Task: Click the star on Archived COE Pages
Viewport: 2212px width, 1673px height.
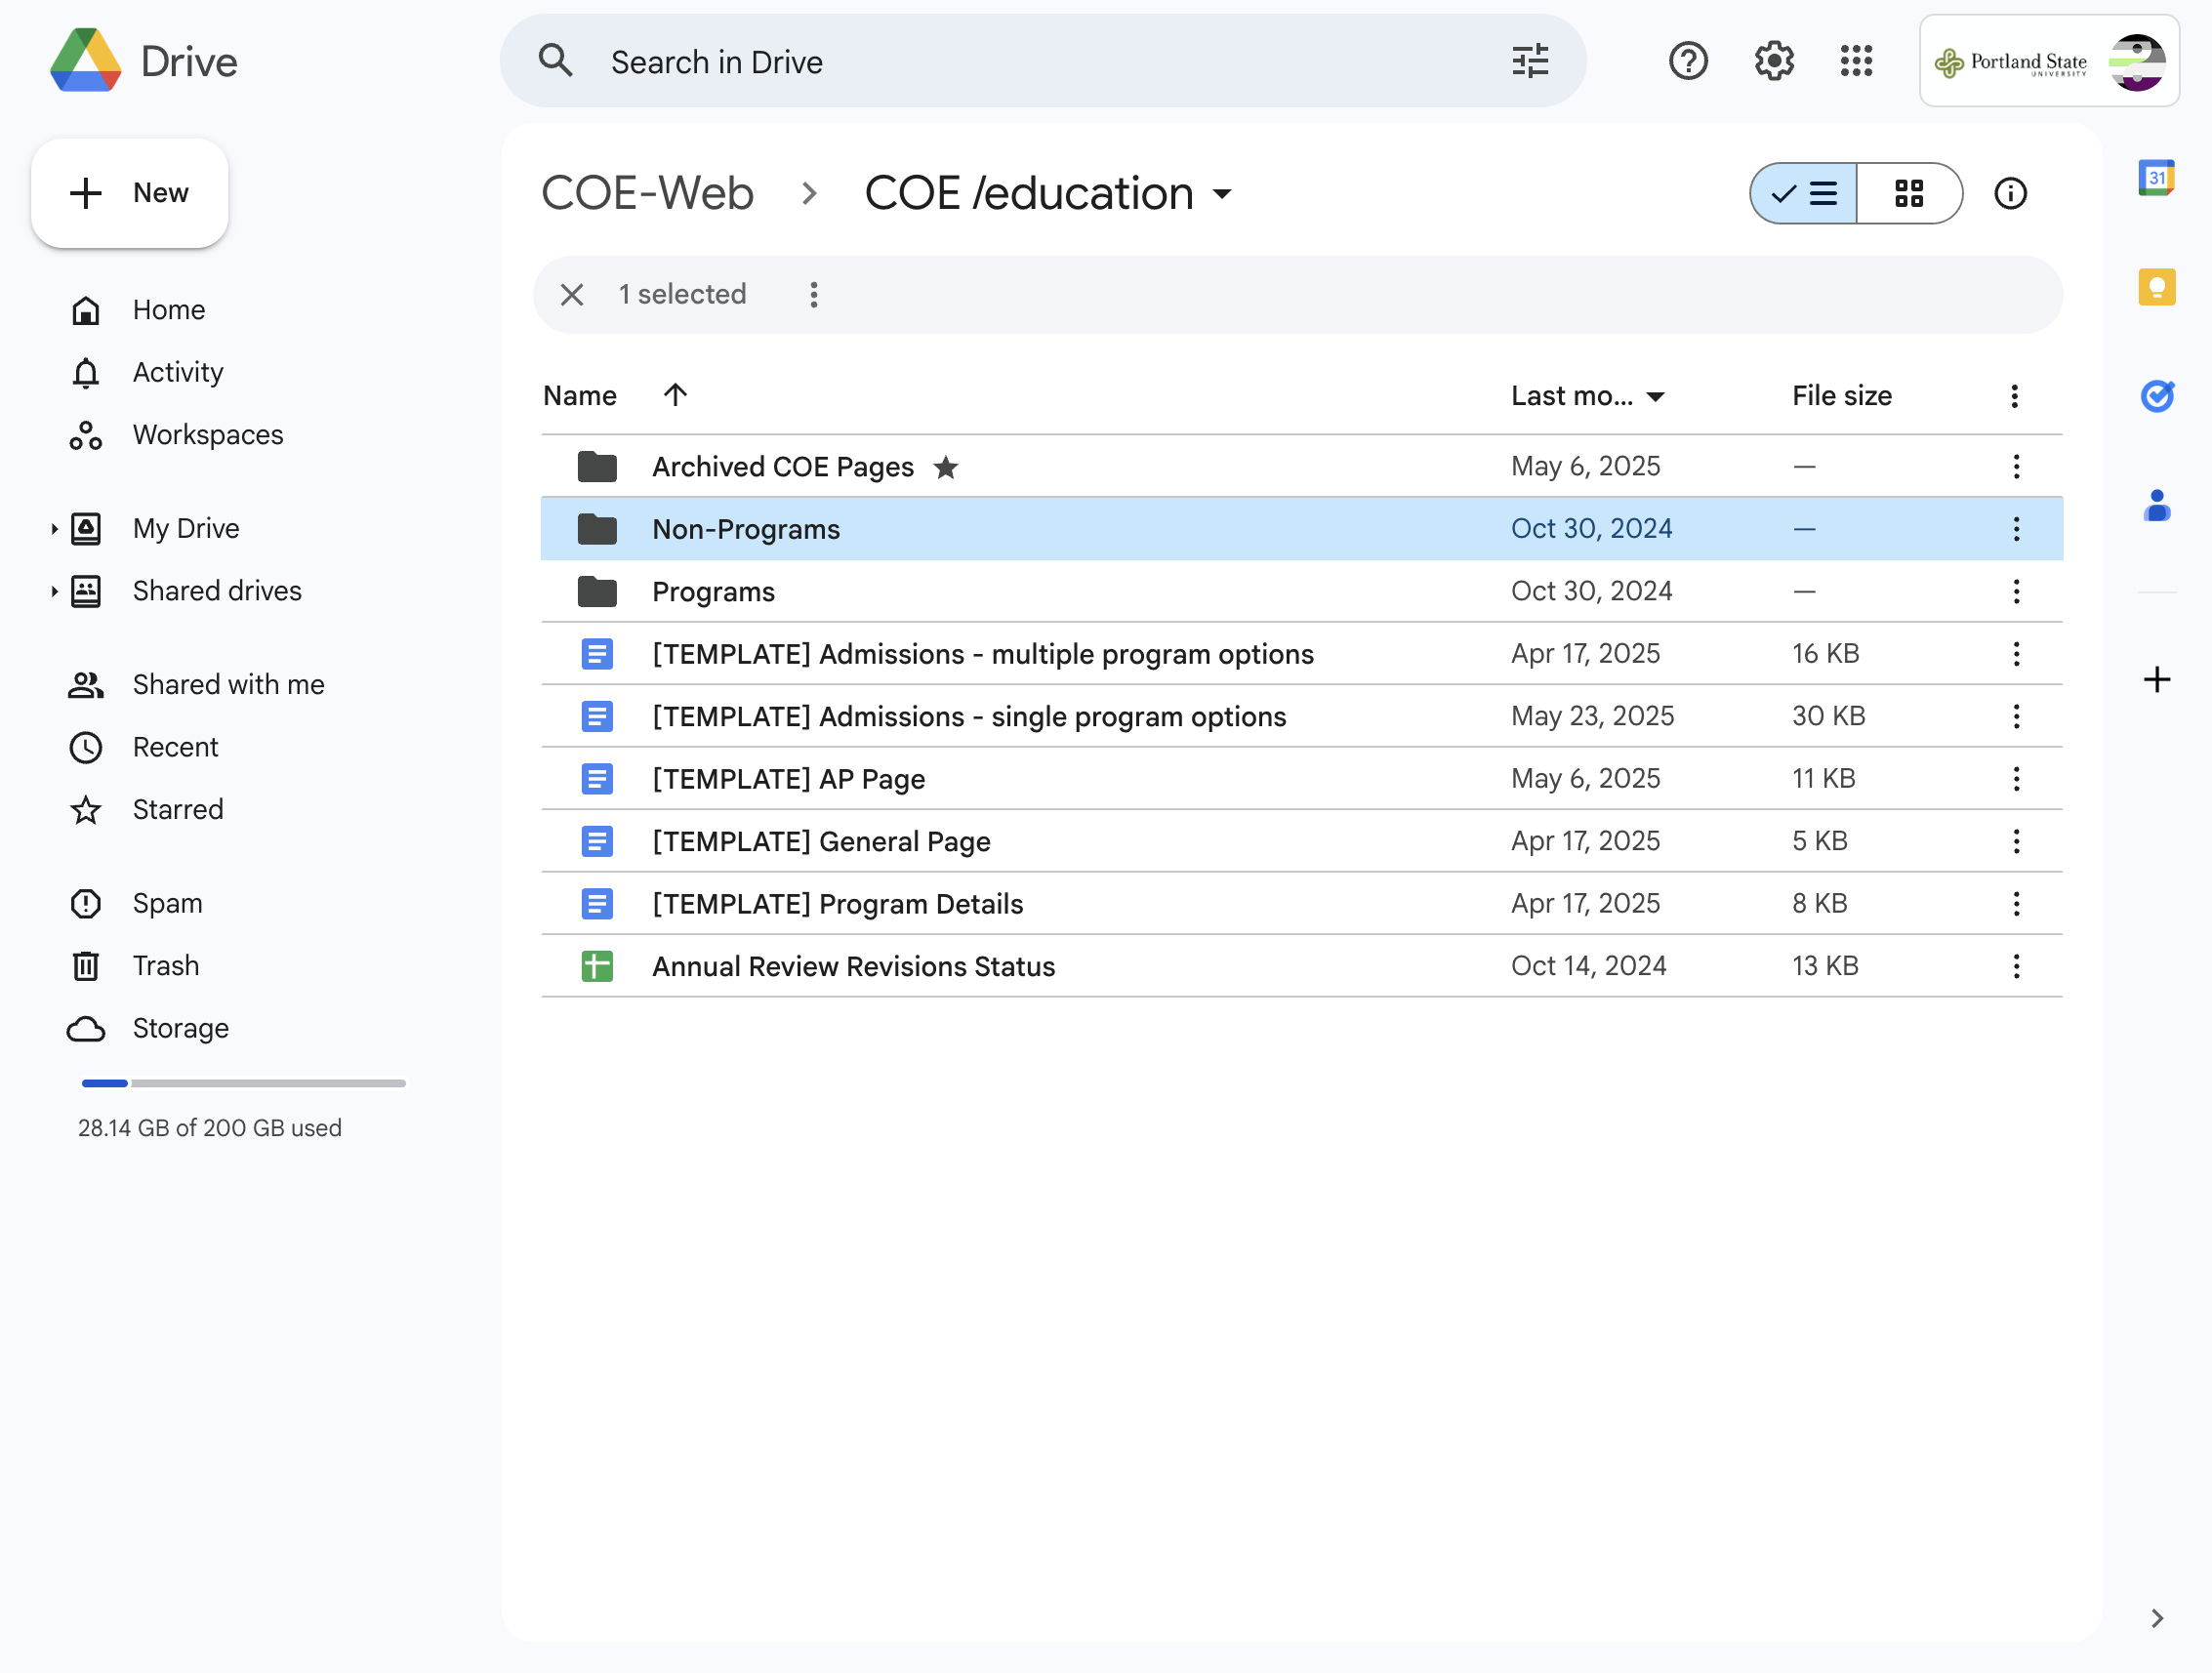Action: pos(945,467)
